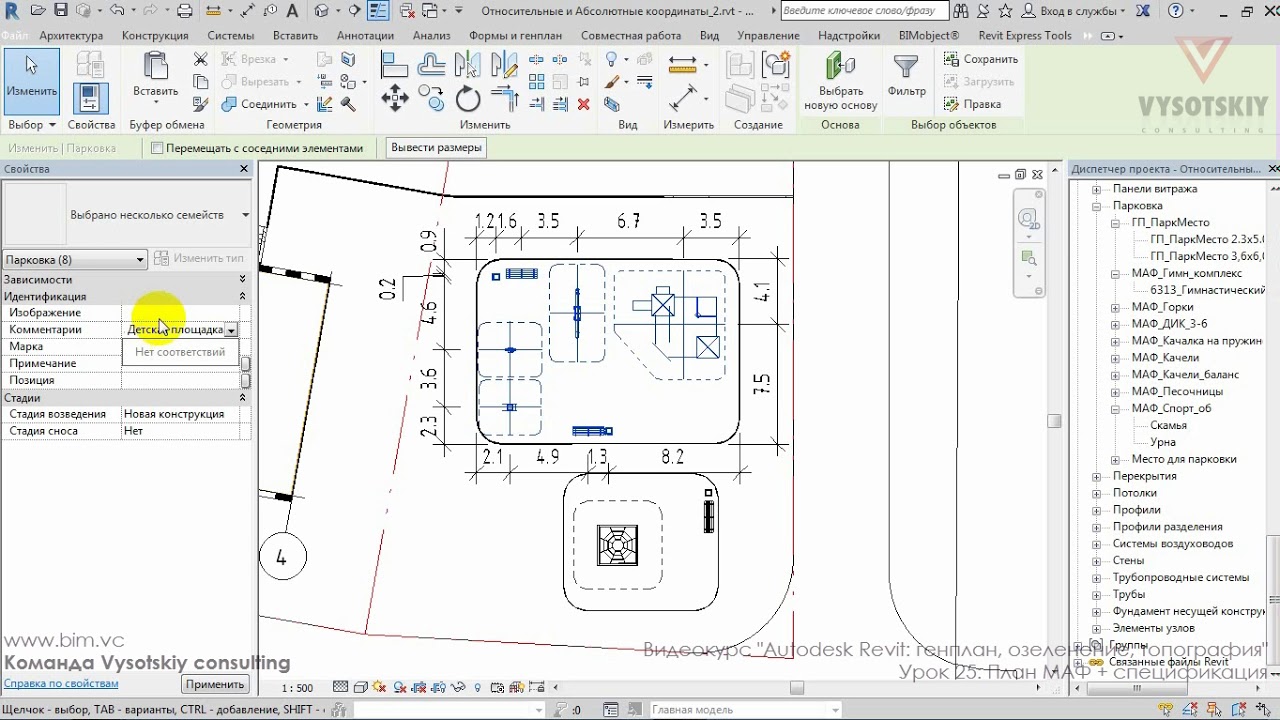
Task: Activate the Copy tool in Modify panel
Action: point(432,97)
